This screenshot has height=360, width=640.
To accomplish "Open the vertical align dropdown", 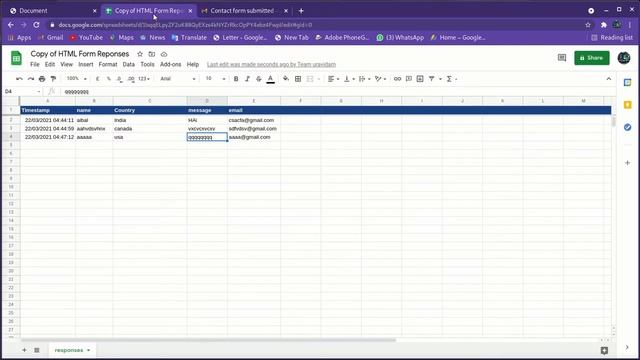I will (x=348, y=79).
